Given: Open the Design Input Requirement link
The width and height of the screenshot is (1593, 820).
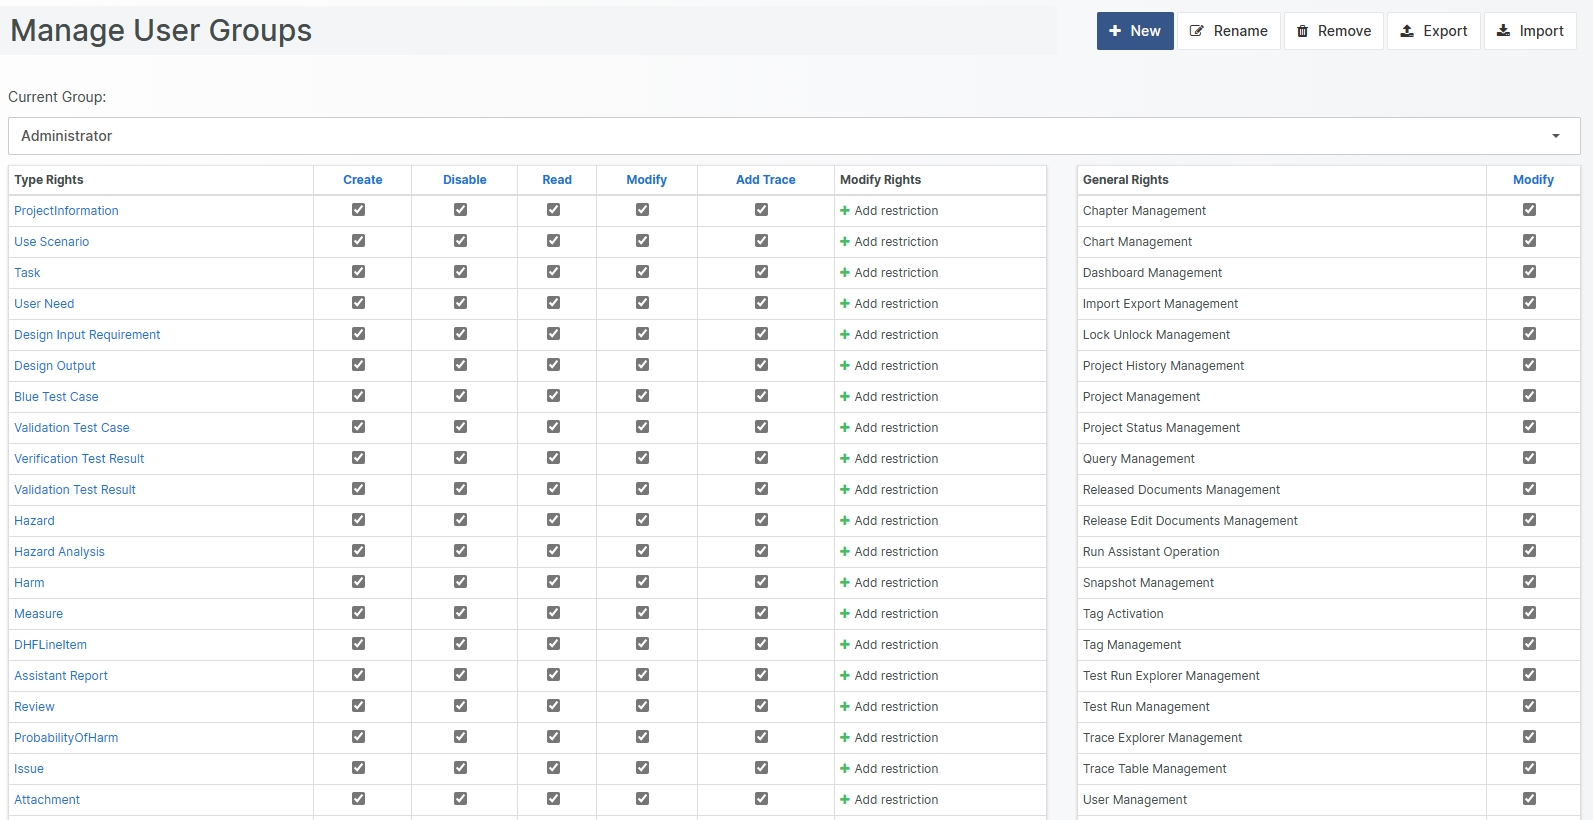Looking at the screenshot, I should (x=87, y=335).
